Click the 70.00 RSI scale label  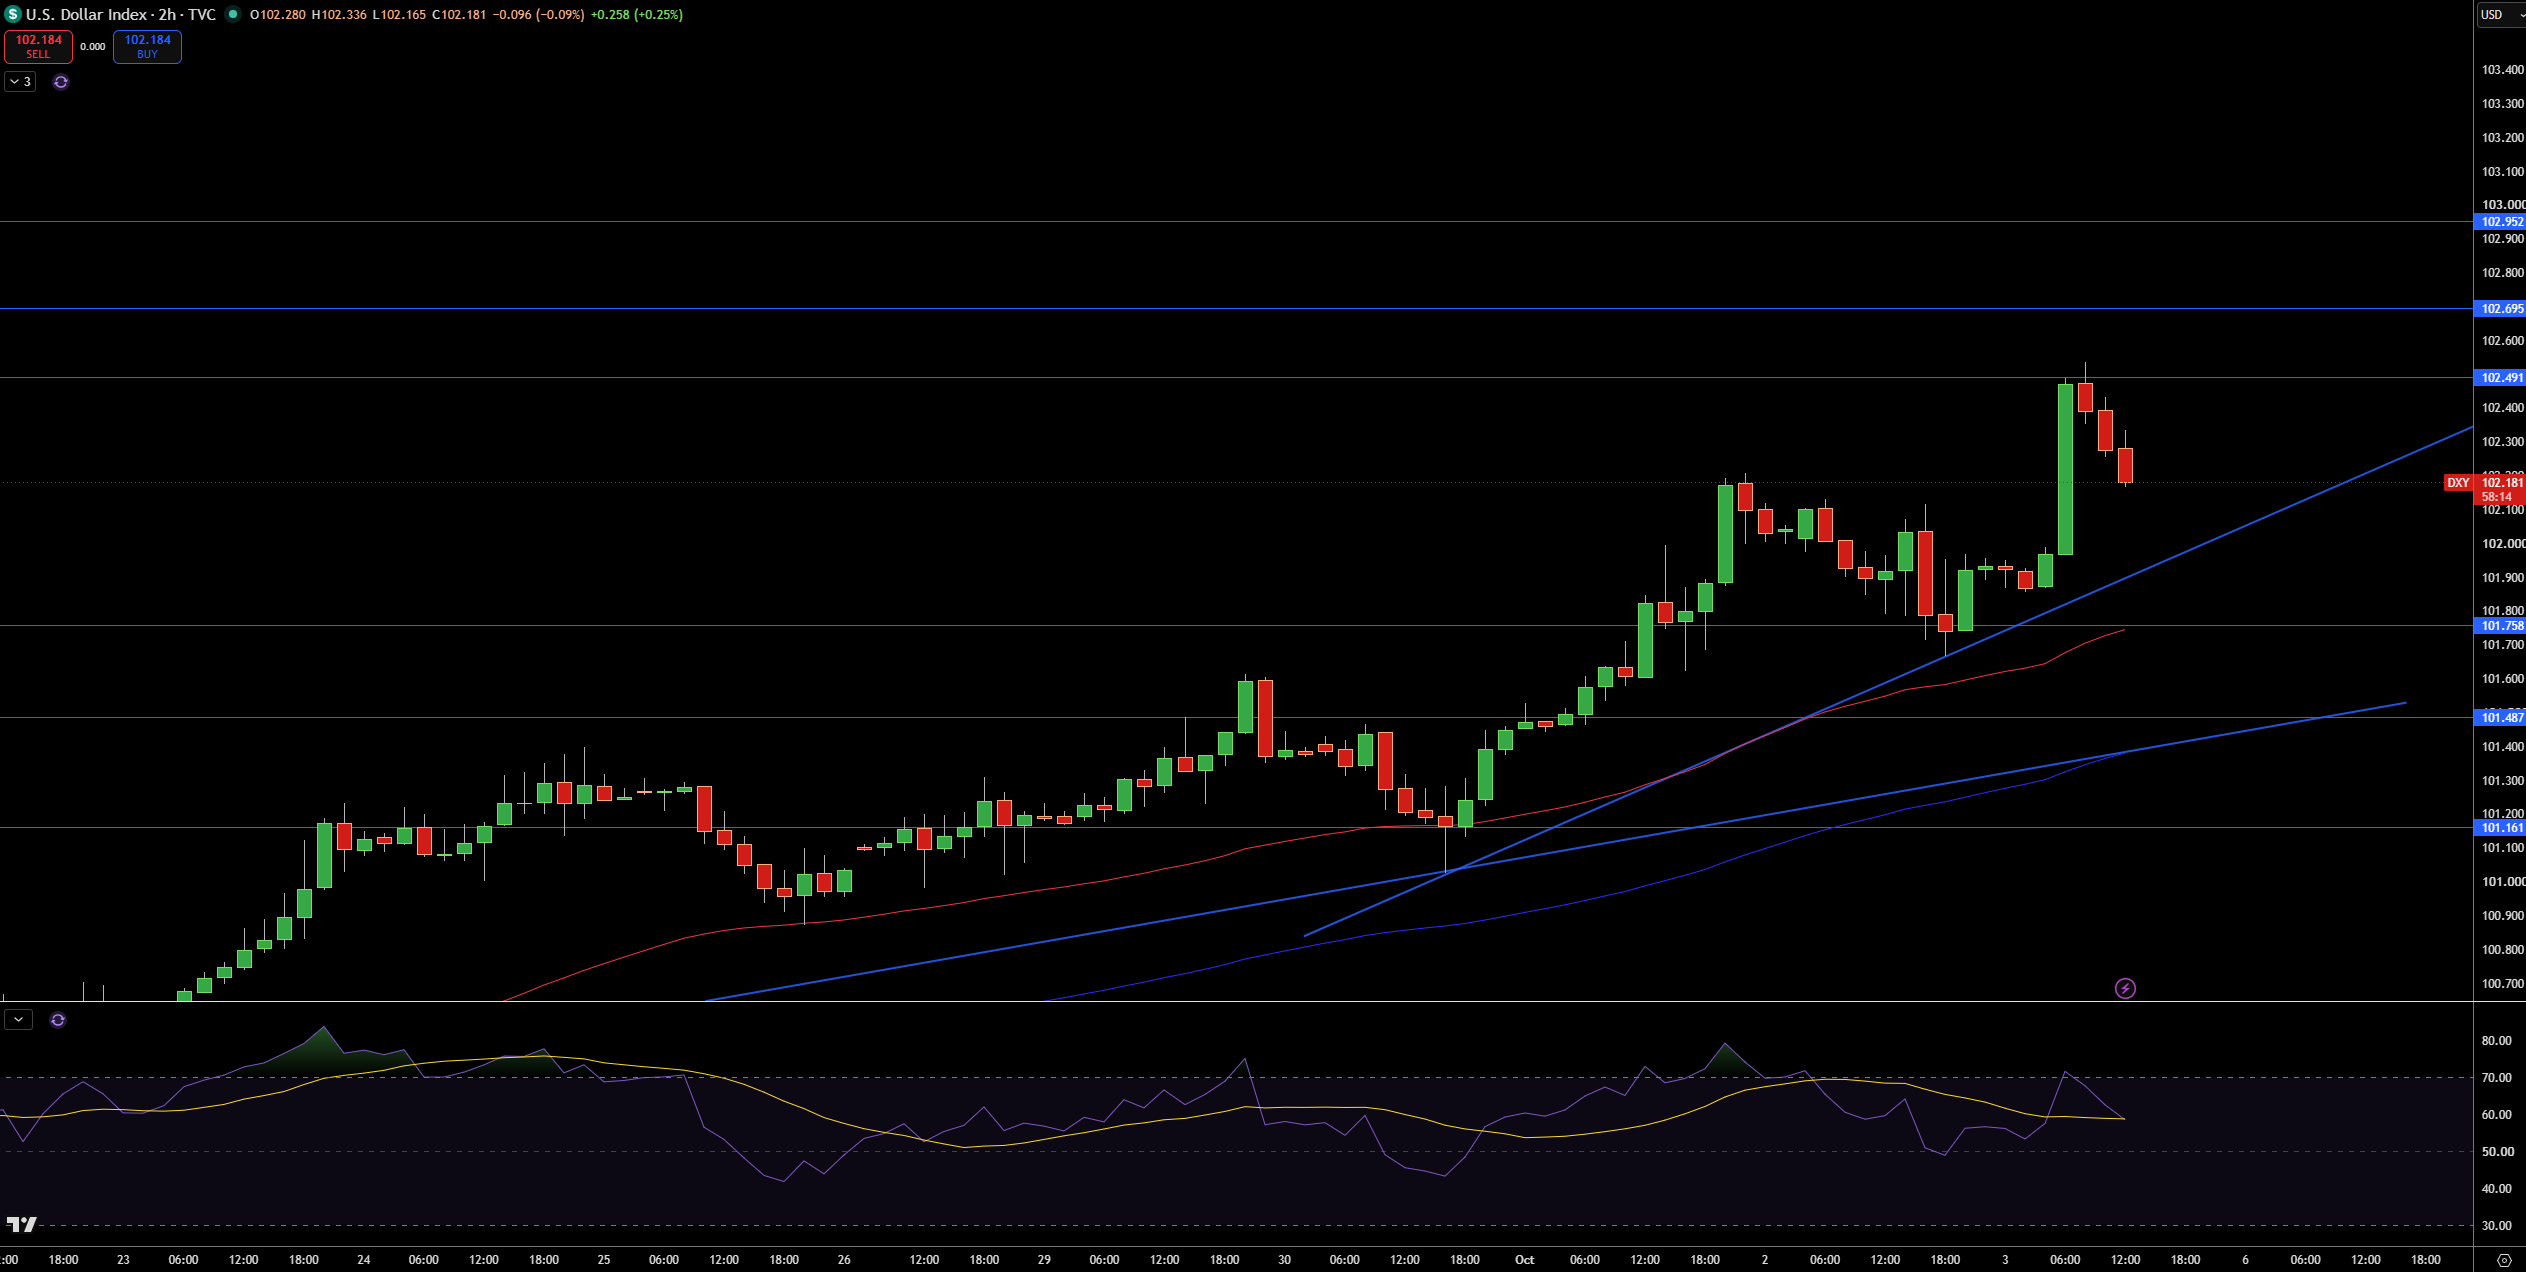pos(2497,1078)
